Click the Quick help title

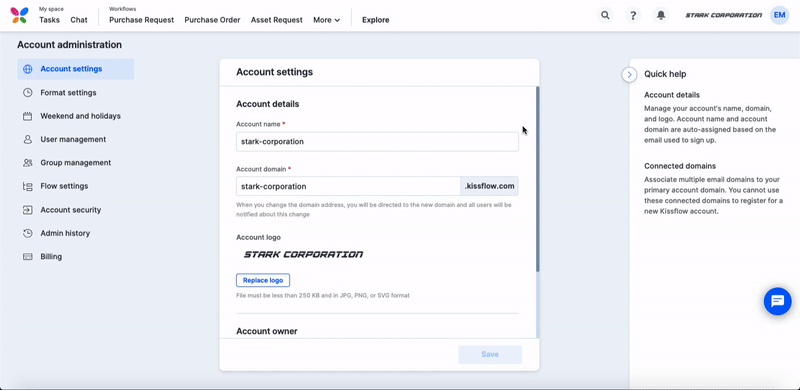tap(665, 74)
